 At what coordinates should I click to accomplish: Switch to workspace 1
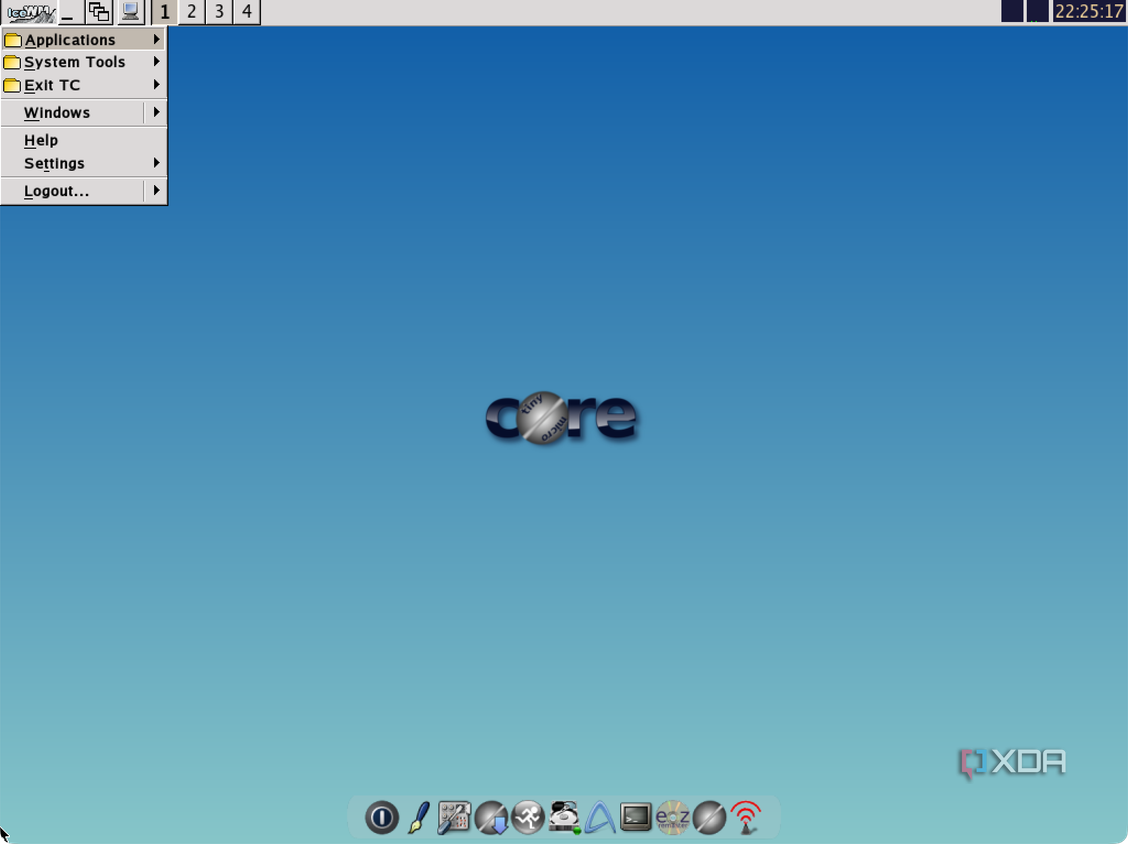point(165,12)
